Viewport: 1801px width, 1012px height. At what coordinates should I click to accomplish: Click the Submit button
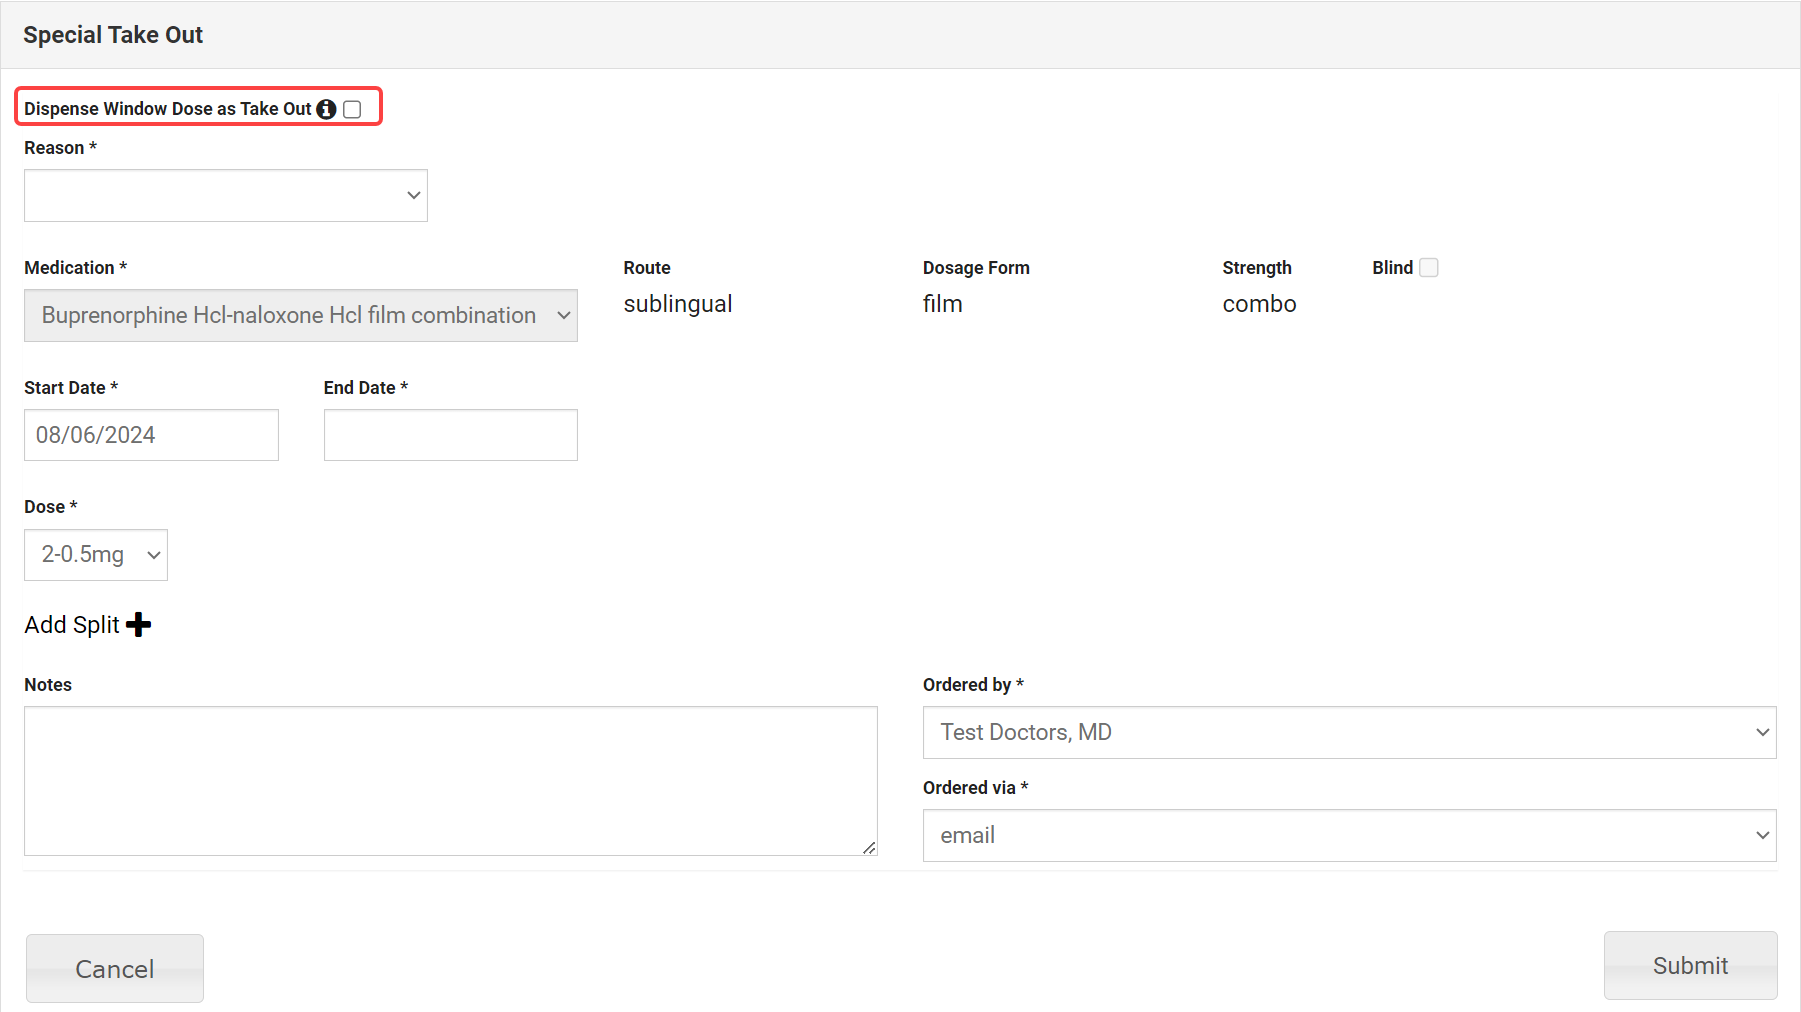coord(1689,966)
